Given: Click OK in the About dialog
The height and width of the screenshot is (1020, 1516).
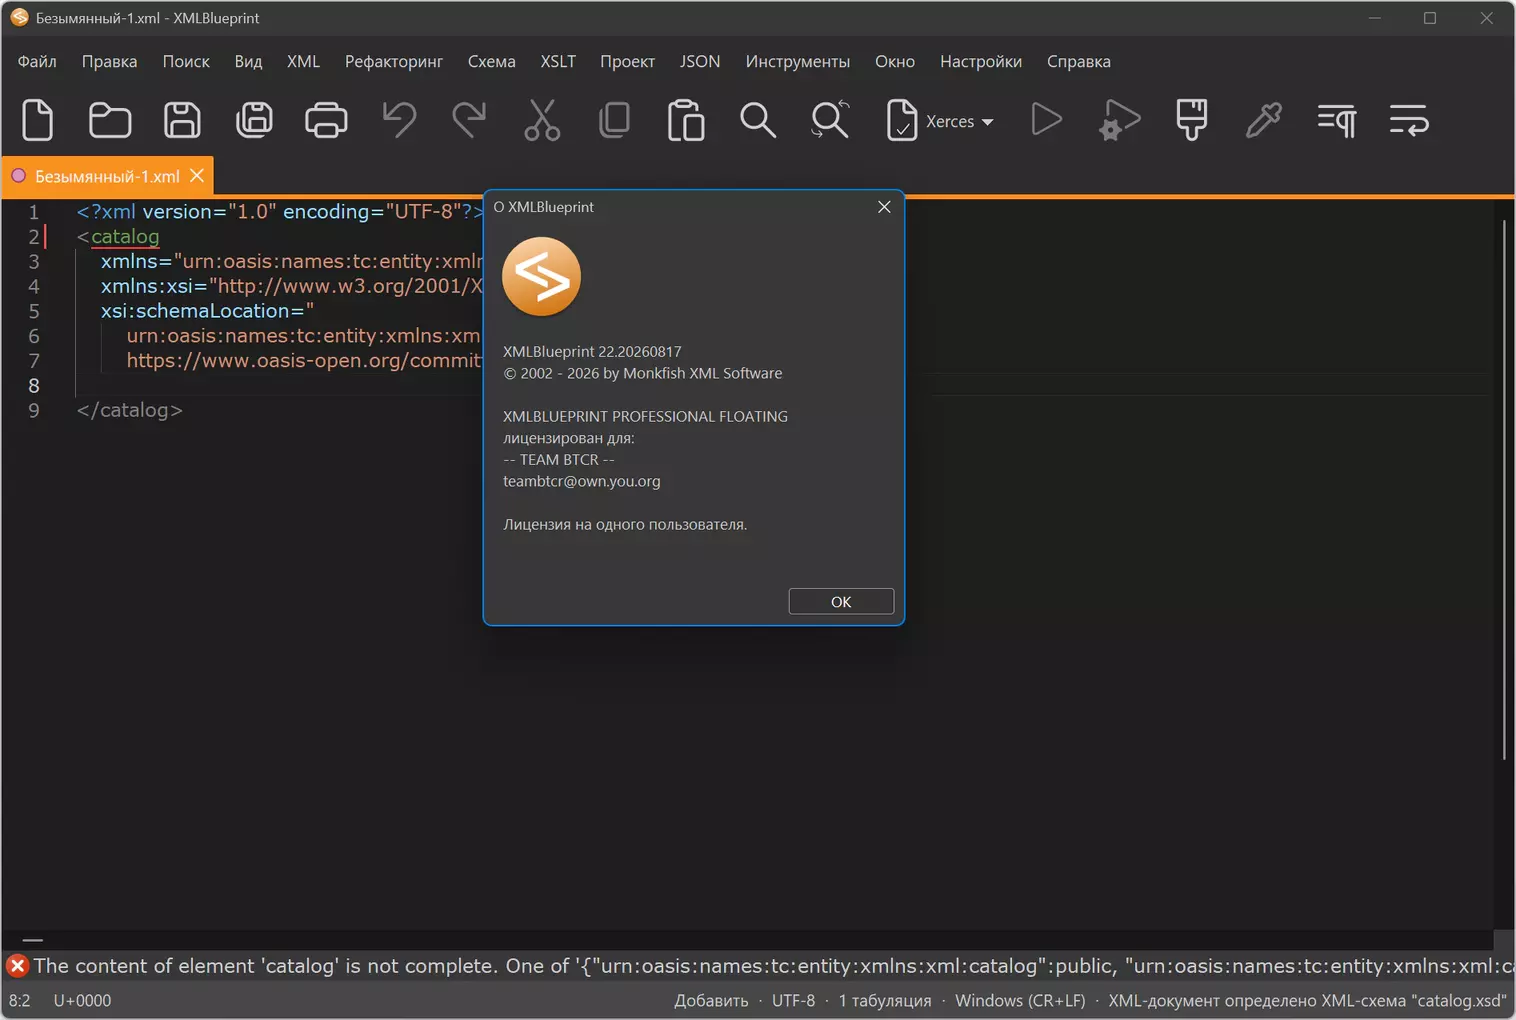Looking at the screenshot, I should point(841,602).
